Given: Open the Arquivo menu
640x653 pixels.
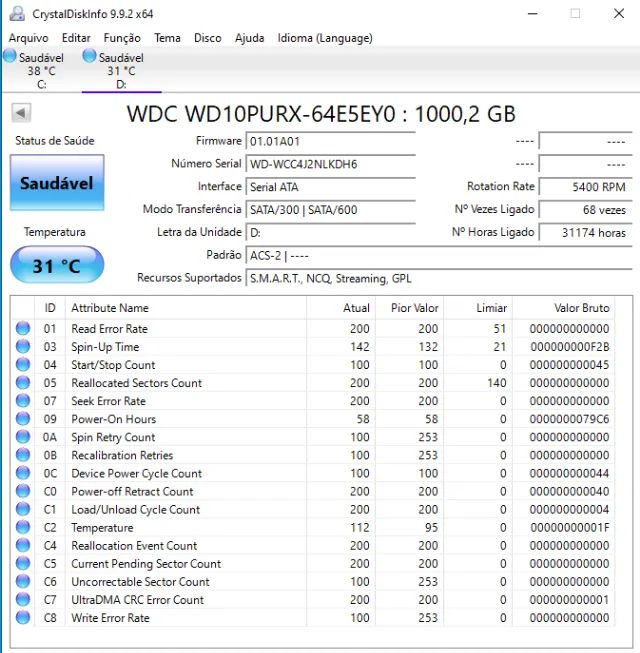Looking at the screenshot, I should click(x=28, y=38).
